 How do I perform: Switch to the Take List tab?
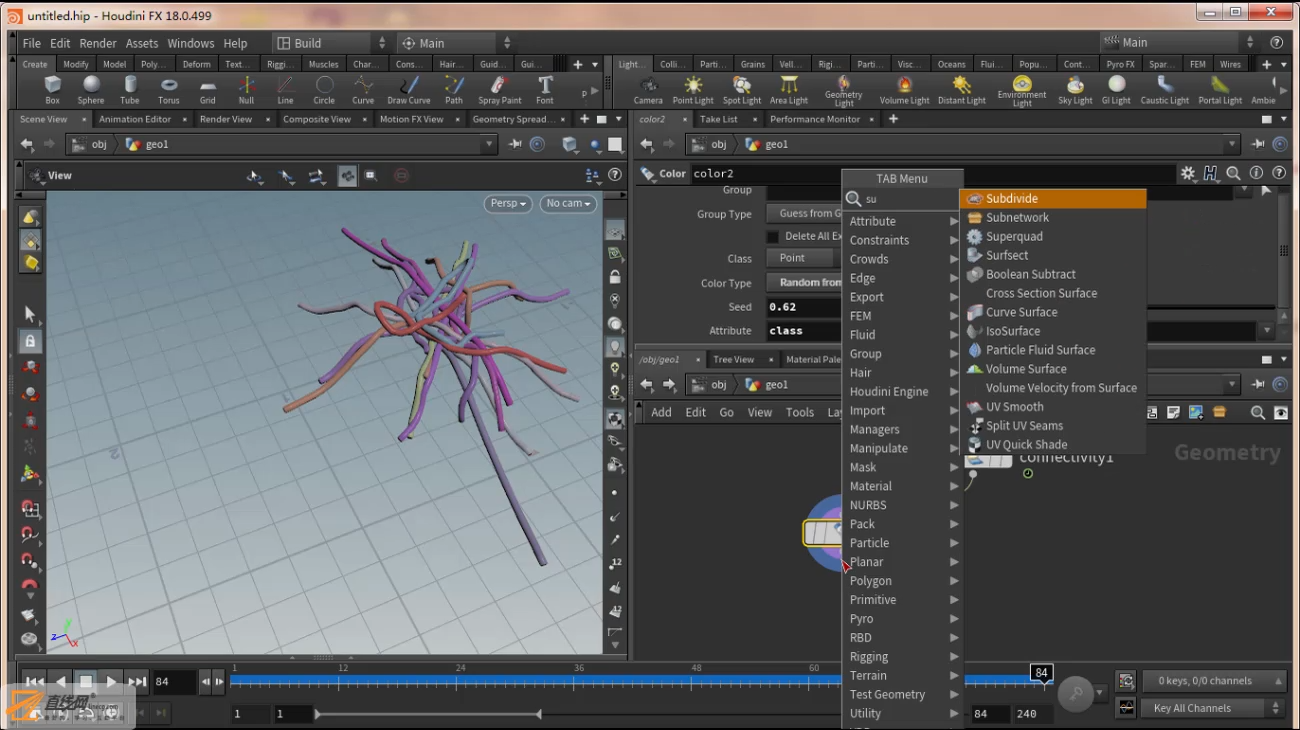click(x=718, y=119)
